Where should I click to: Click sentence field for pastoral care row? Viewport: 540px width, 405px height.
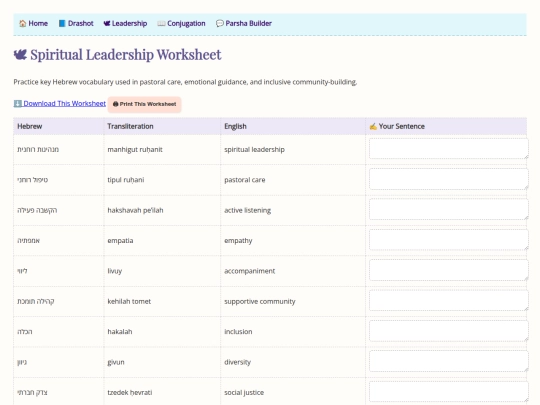[x=449, y=179]
